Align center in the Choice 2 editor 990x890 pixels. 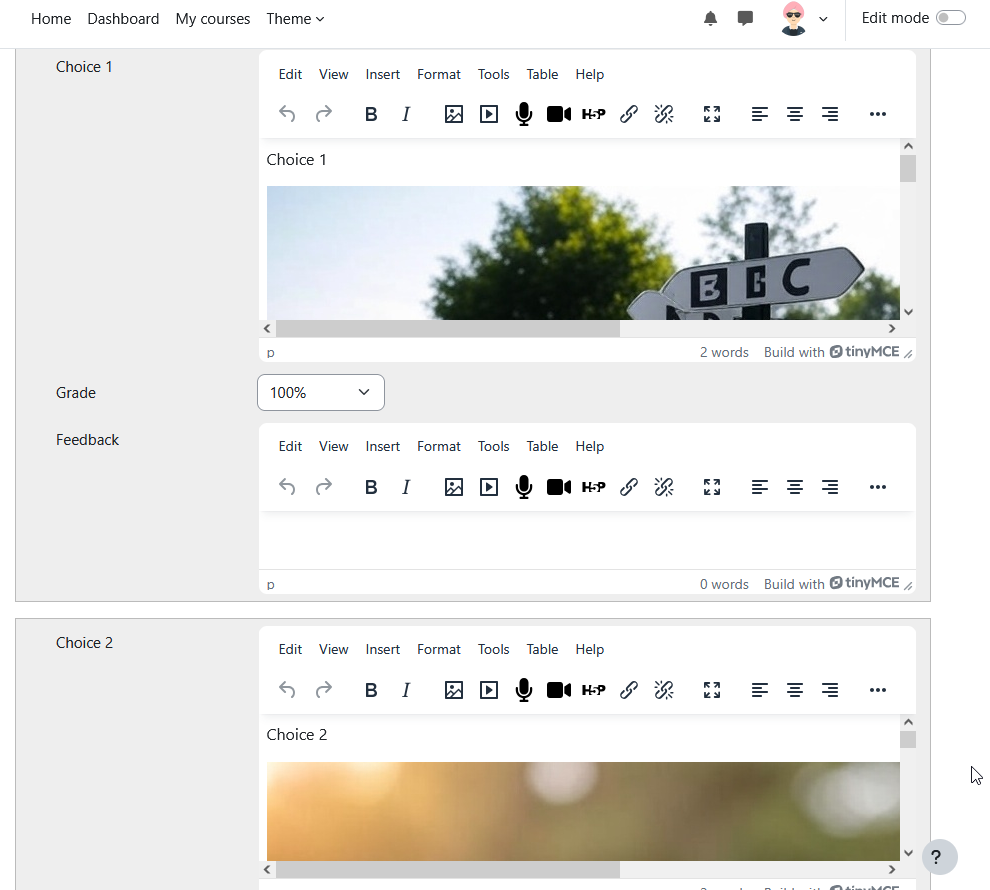tap(794, 690)
